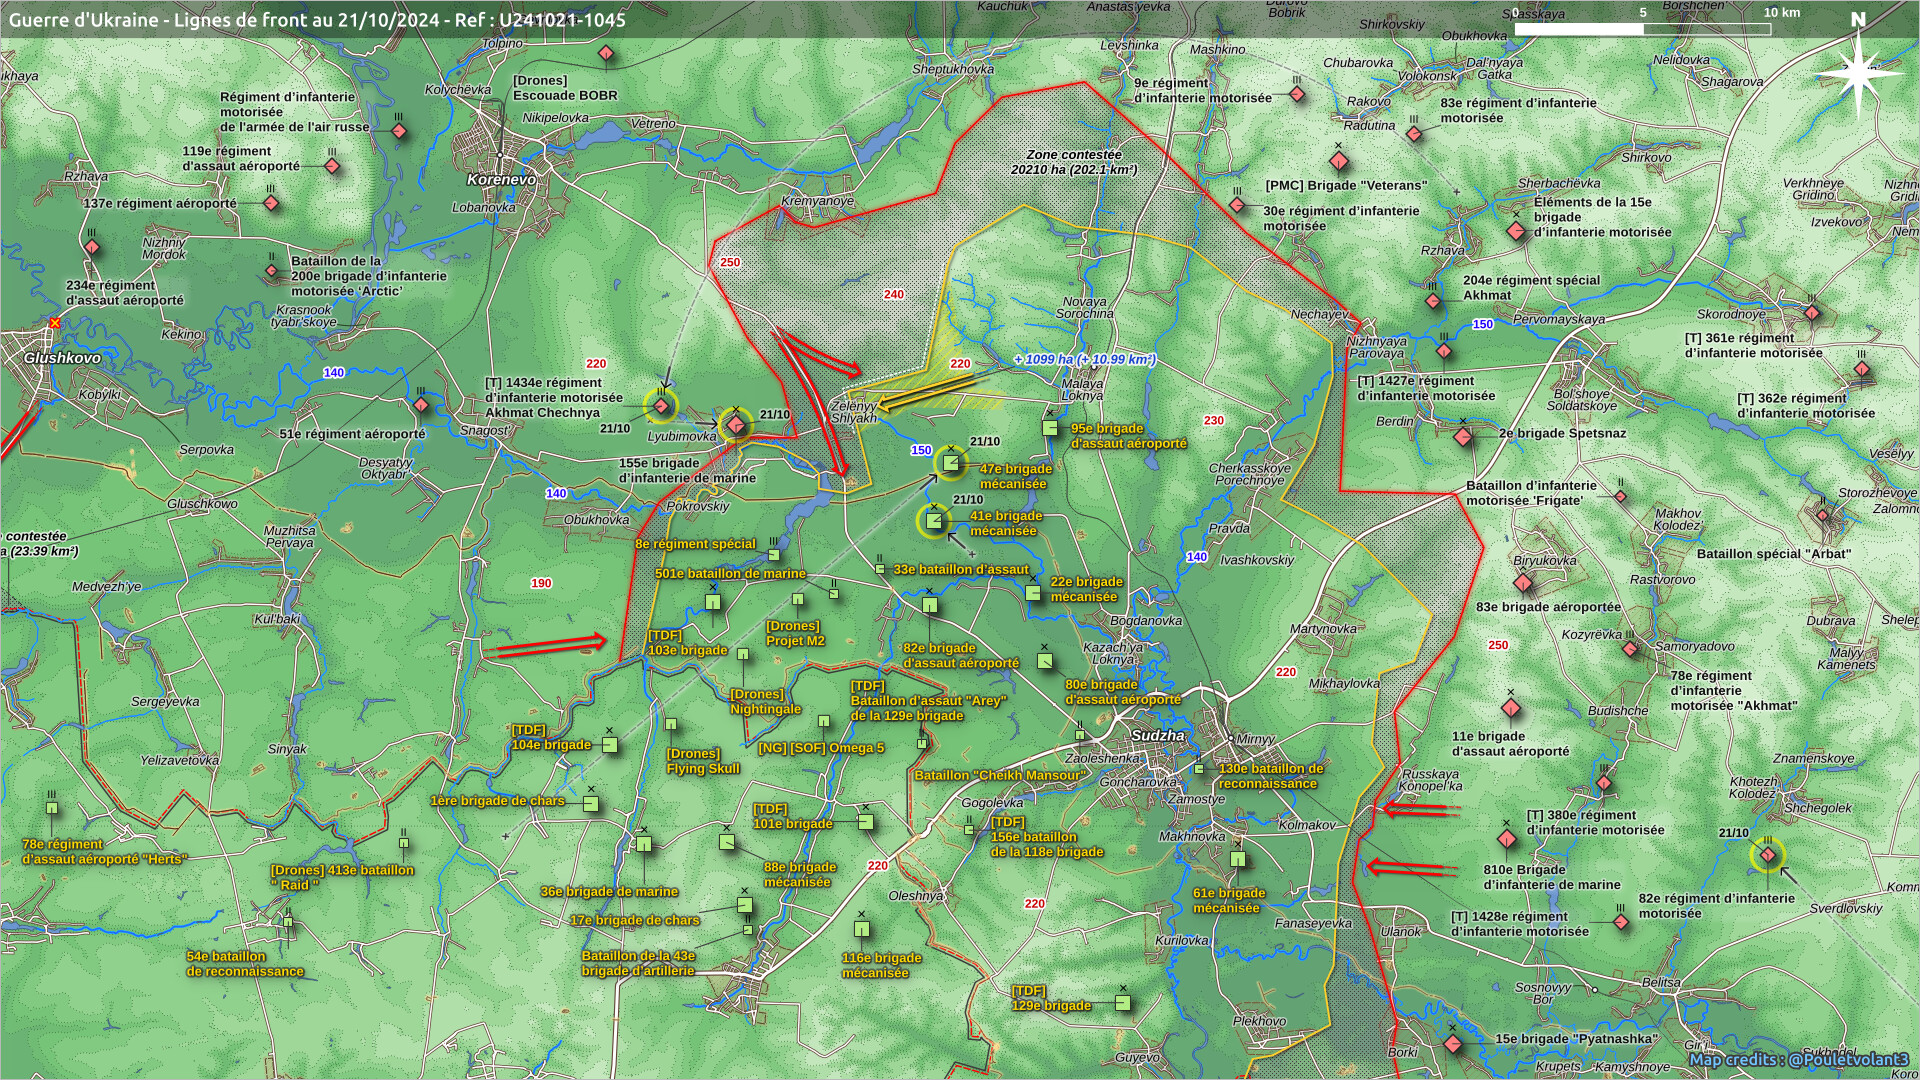Click the 11e brigade d'assaut aéroporté marker
Viewport: 1920px width, 1080px height.
(x=1511, y=709)
